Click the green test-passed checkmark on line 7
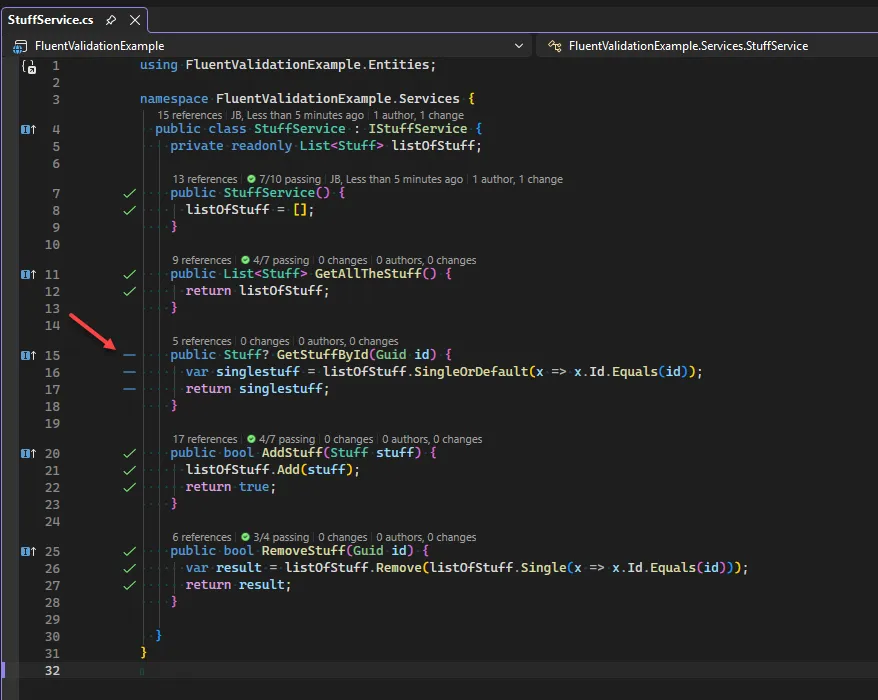 pyautogui.click(x=128, y=193)
